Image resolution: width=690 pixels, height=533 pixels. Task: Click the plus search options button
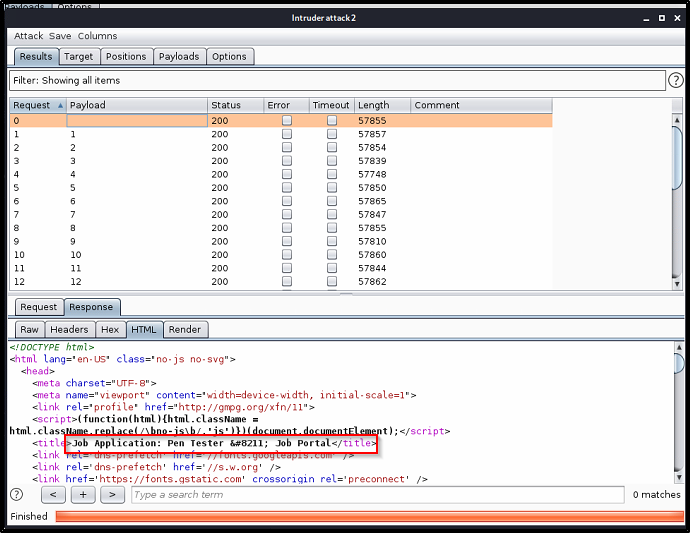pyautogui.click(x=83, y=495)
